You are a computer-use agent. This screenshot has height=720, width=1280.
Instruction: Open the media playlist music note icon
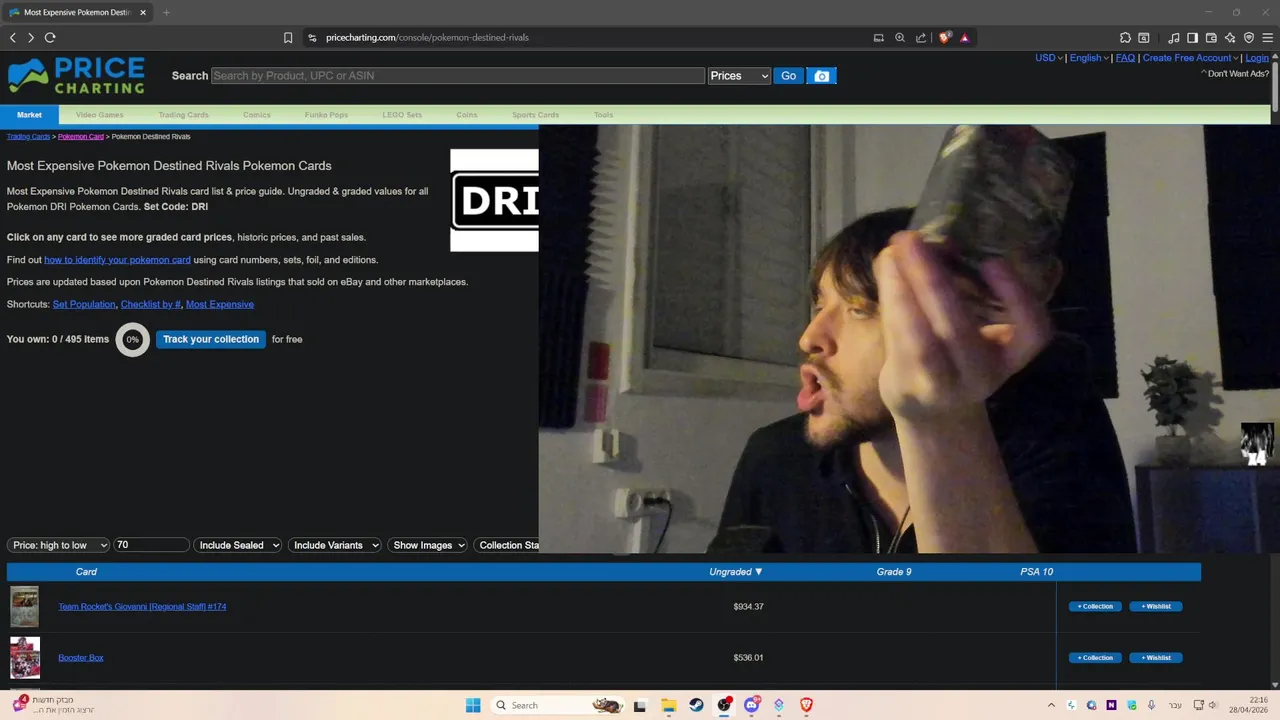(1174, 38)
